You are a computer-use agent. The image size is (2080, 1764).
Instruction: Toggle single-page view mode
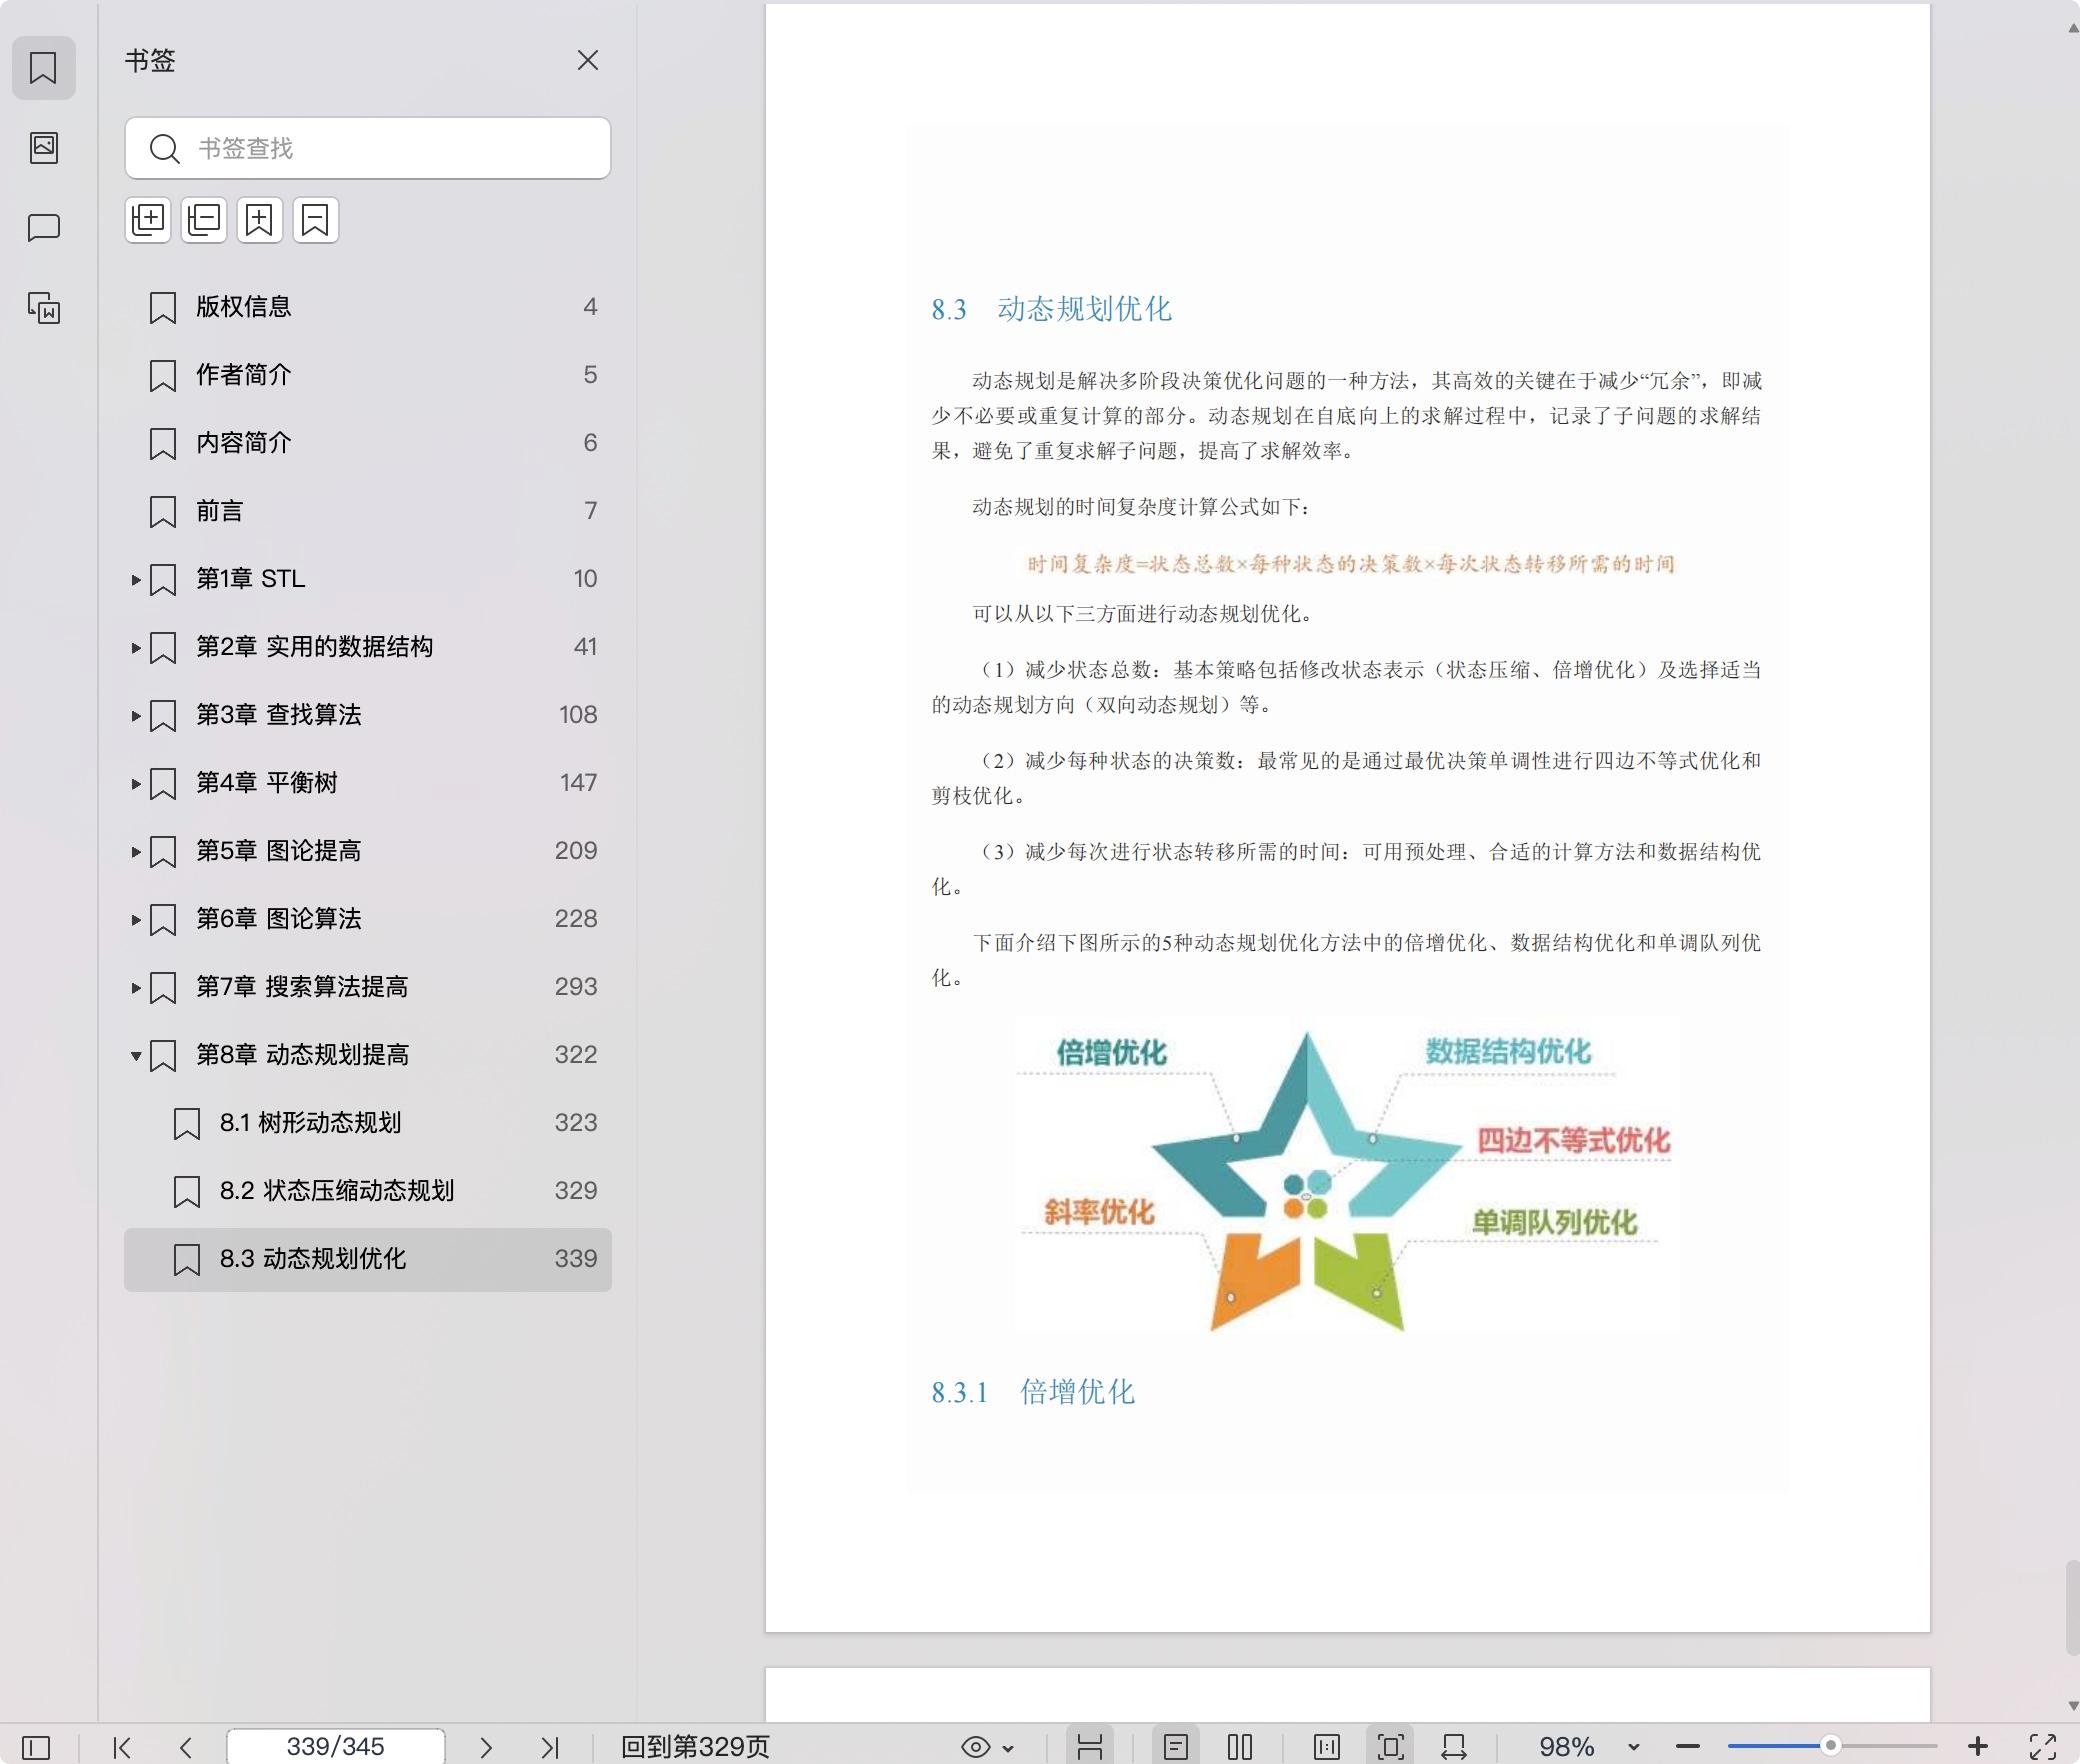(1176, 1747)
